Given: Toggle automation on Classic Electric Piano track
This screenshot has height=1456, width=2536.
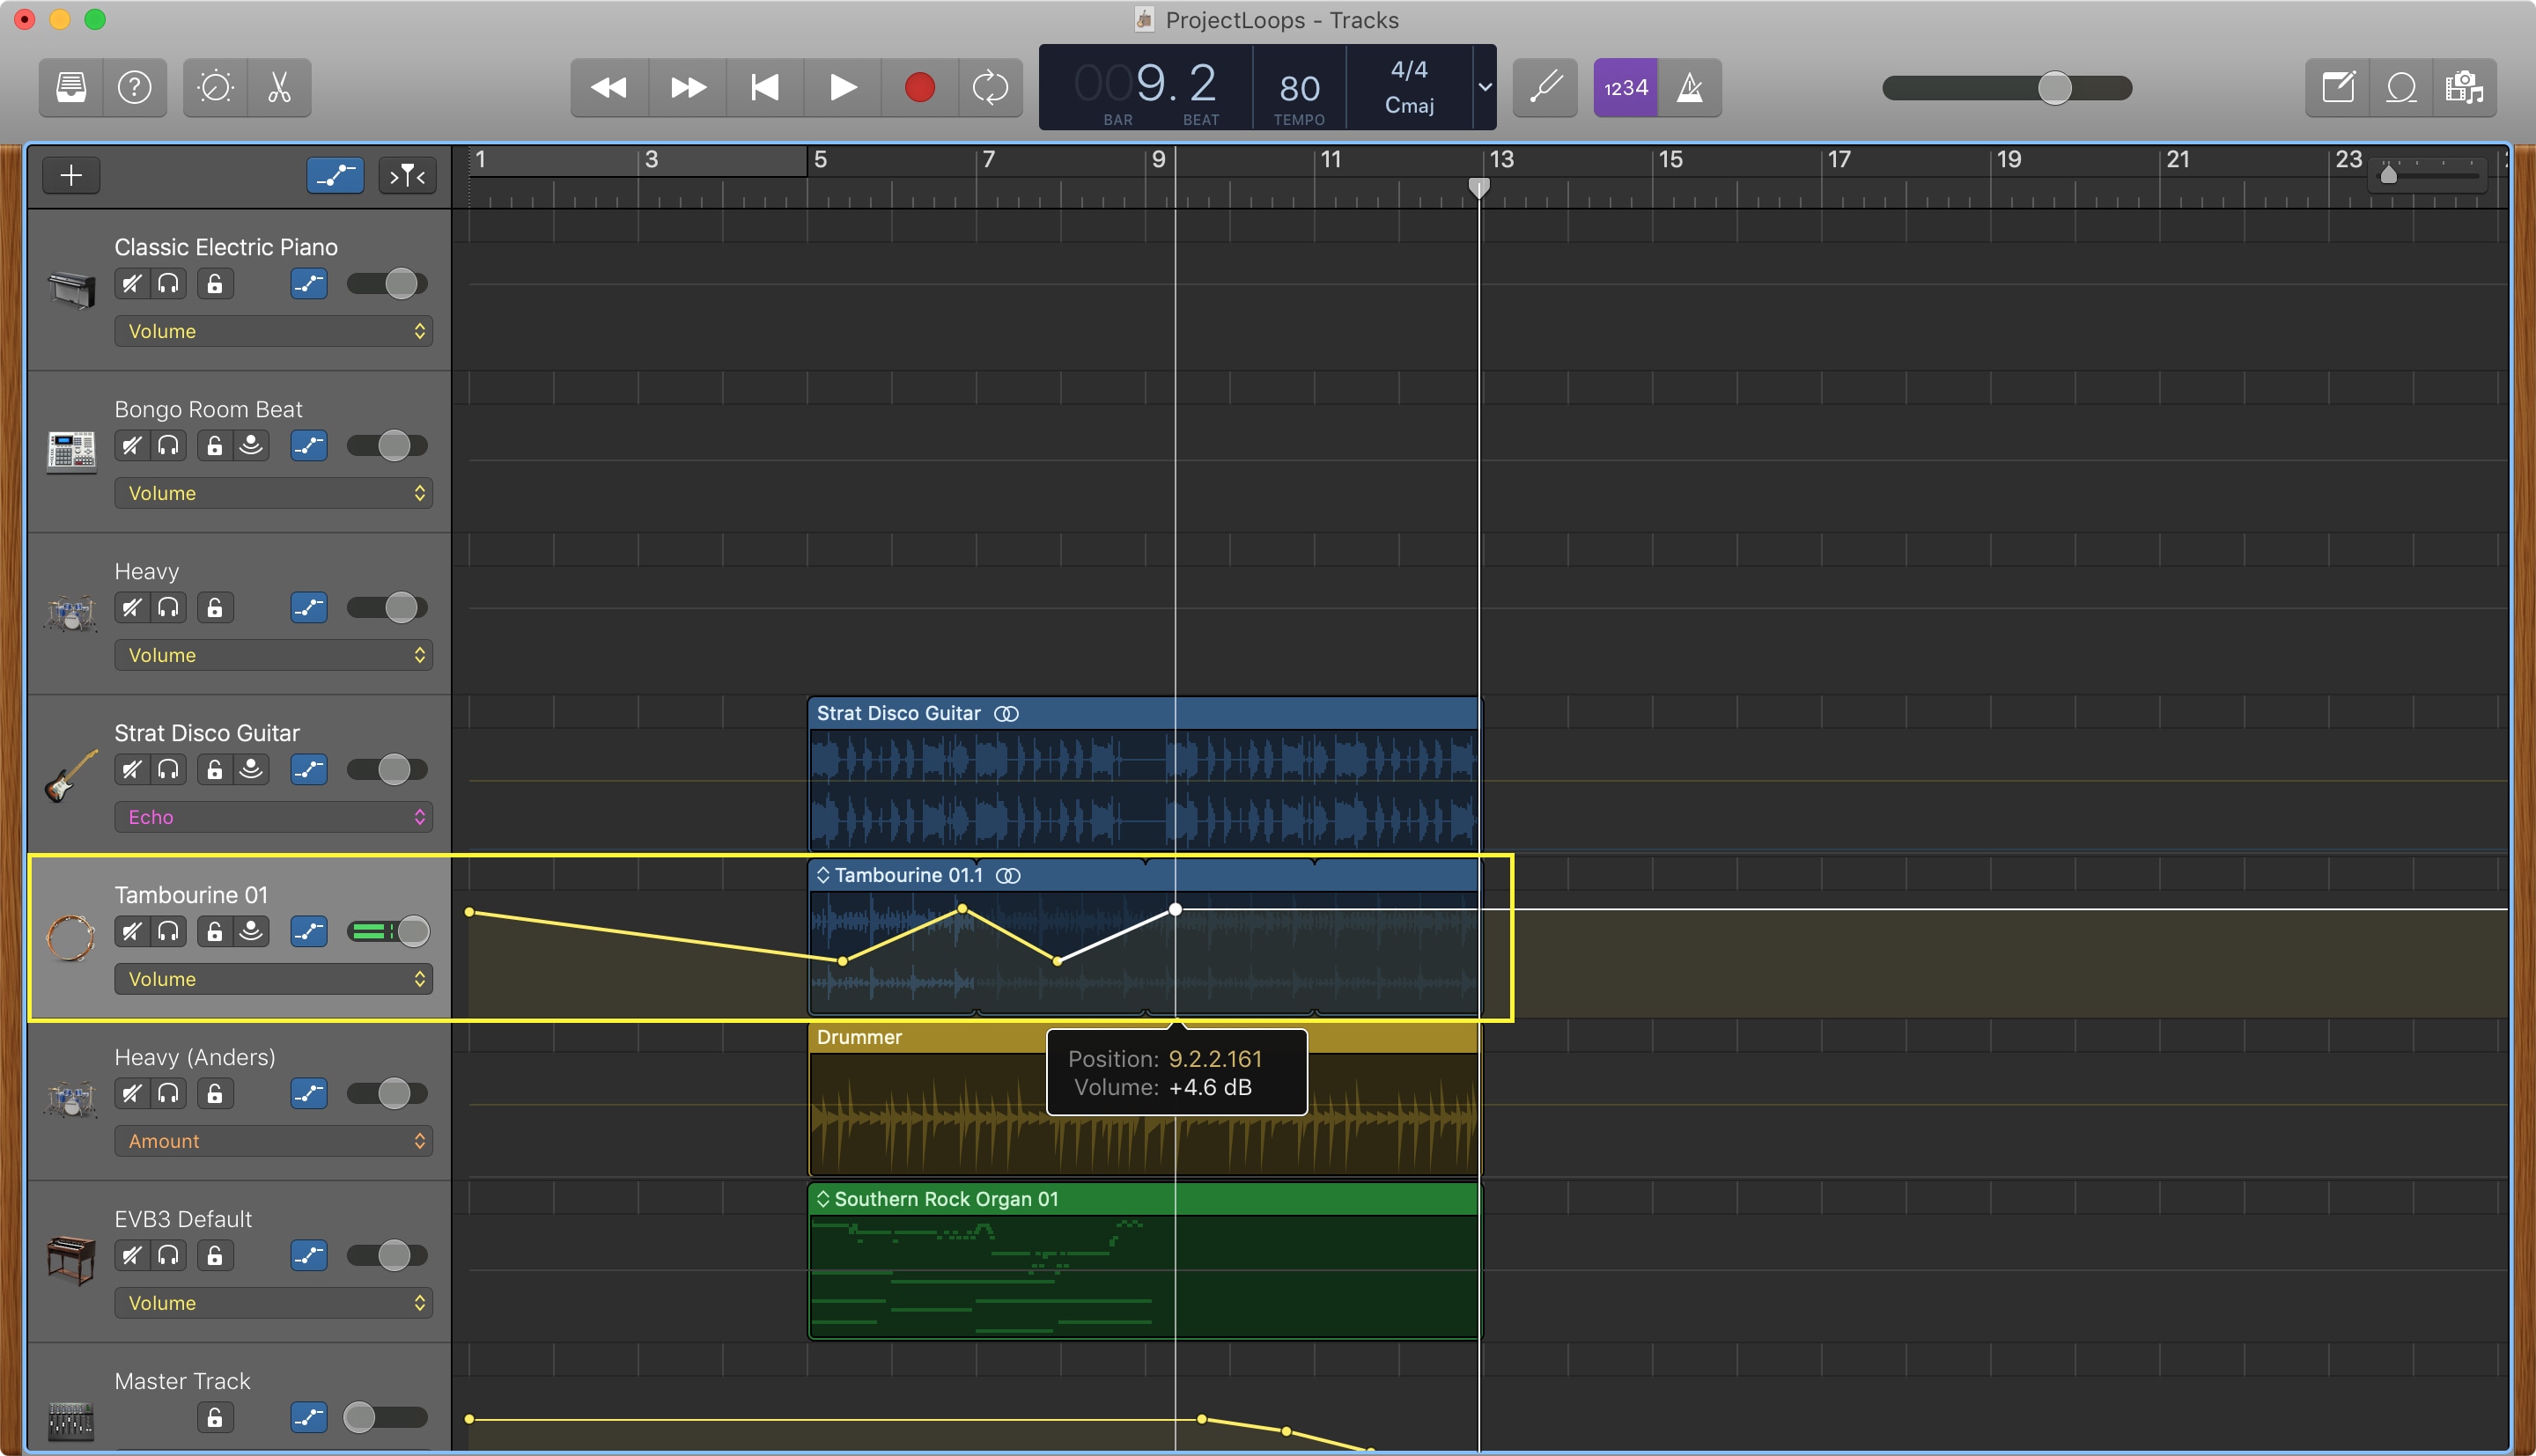Looking at the screenshot, I should tap(309, 284).
